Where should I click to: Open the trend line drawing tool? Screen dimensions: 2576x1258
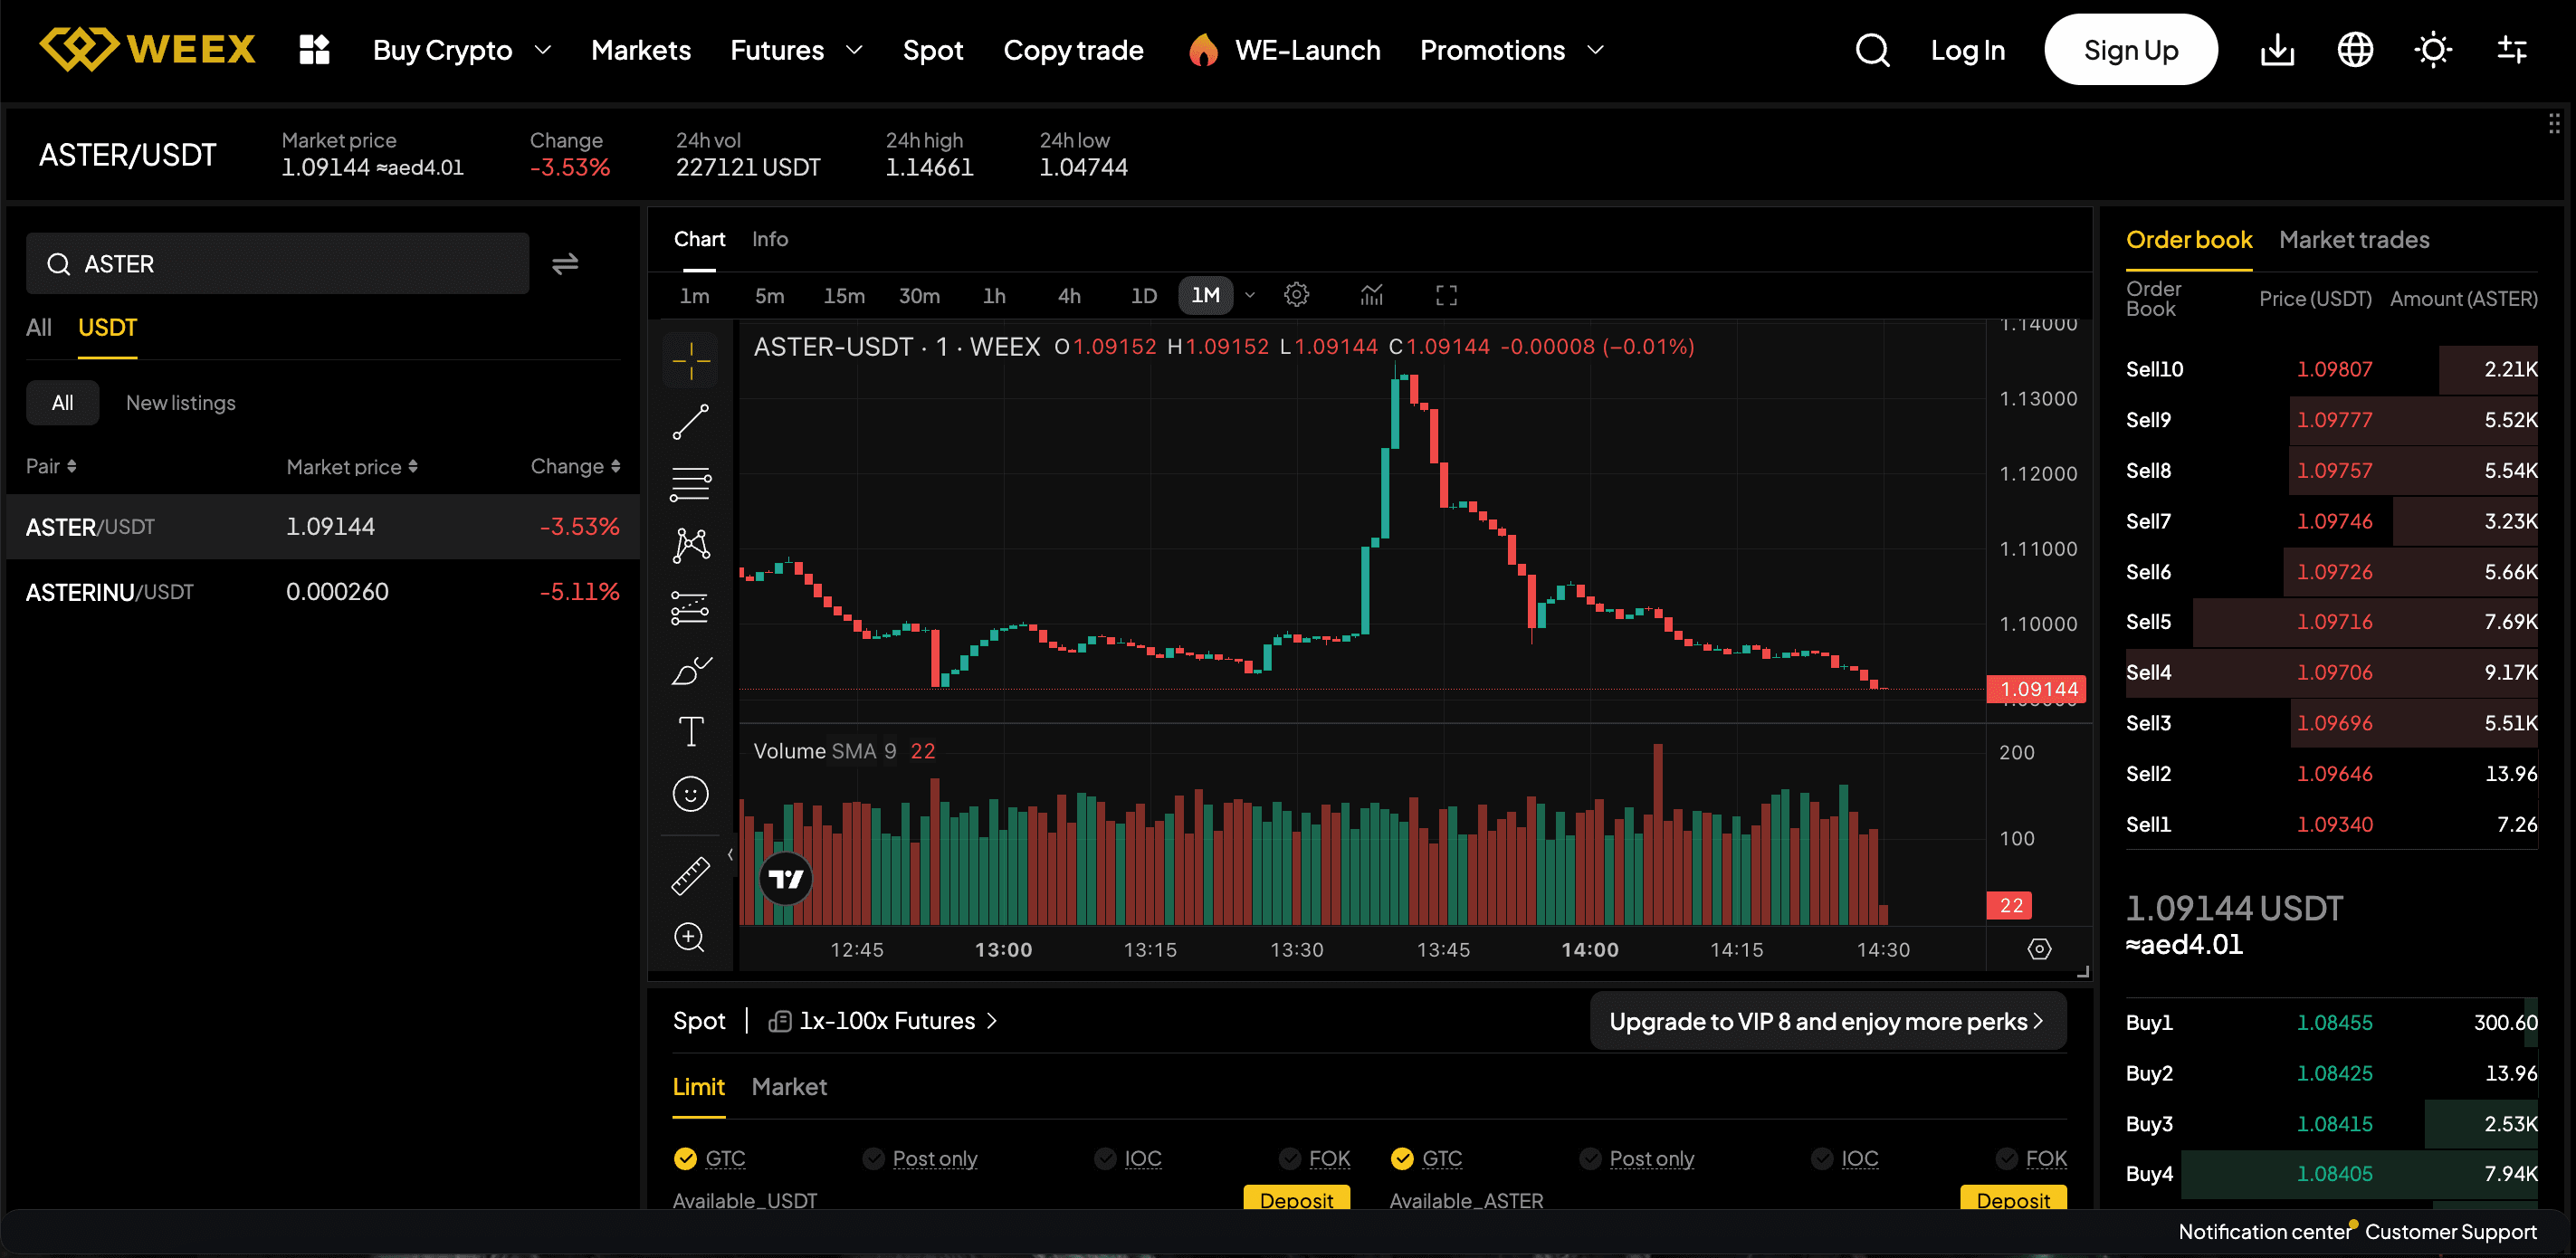(x=690, y=420)
